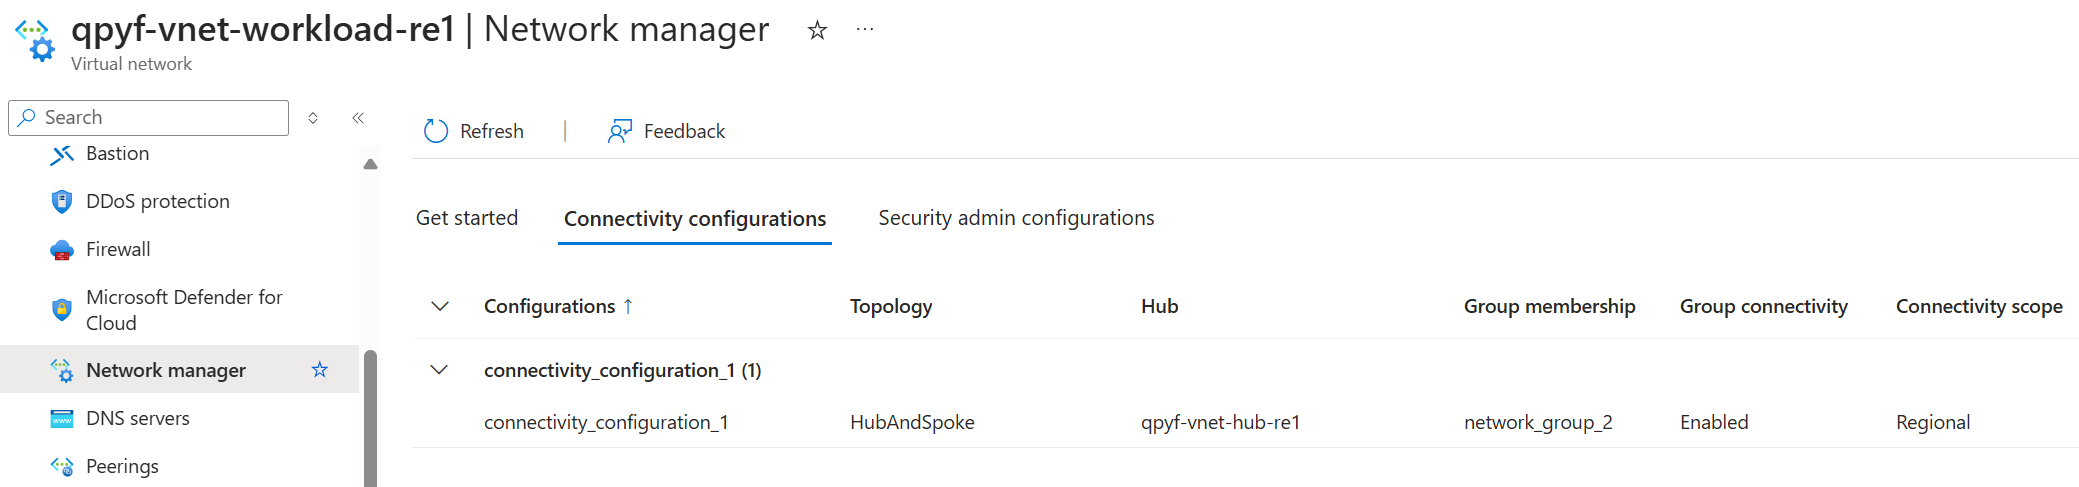Open the Peerings icon
The image size is (2079, 487).
62,467
